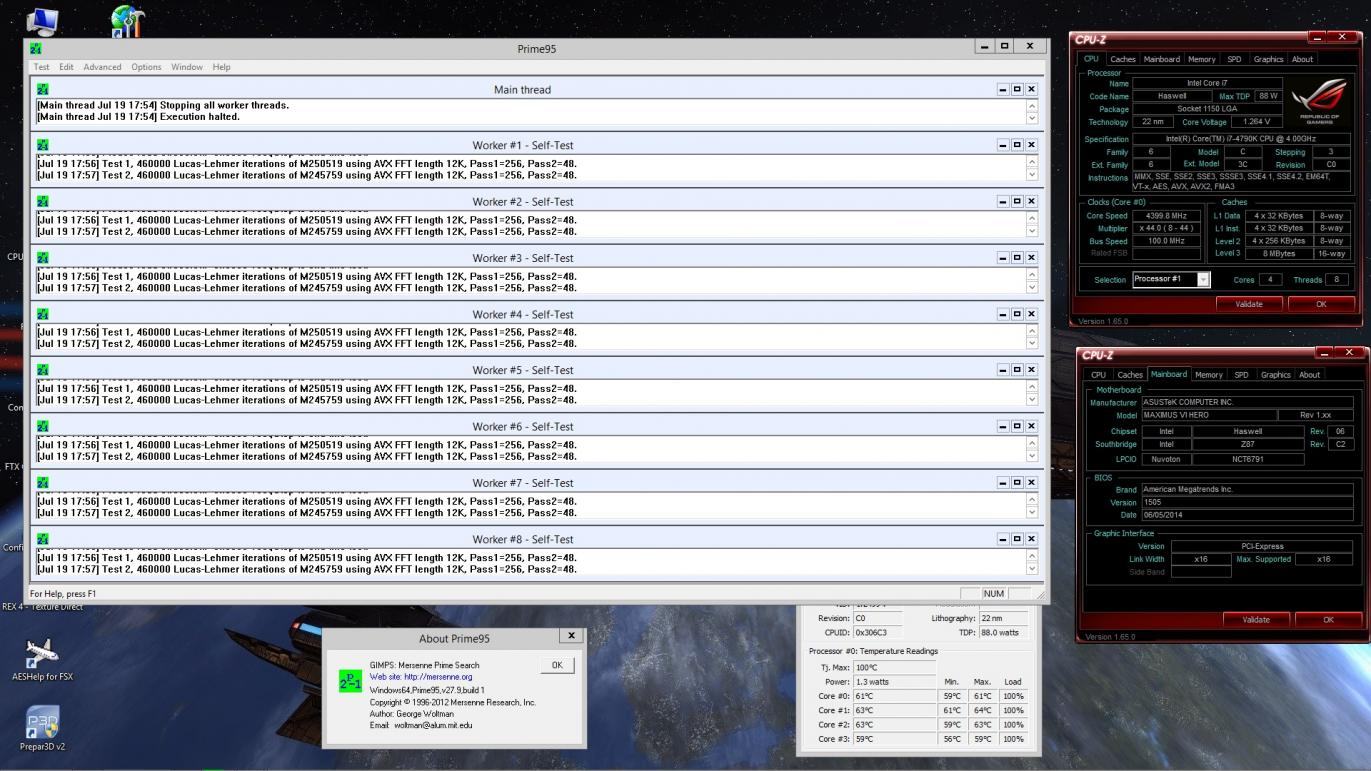Viewport: 1371px width, 771px height.
Task: Click the Main thread window's scroll up arrow
Action: tap(1032, 105)
